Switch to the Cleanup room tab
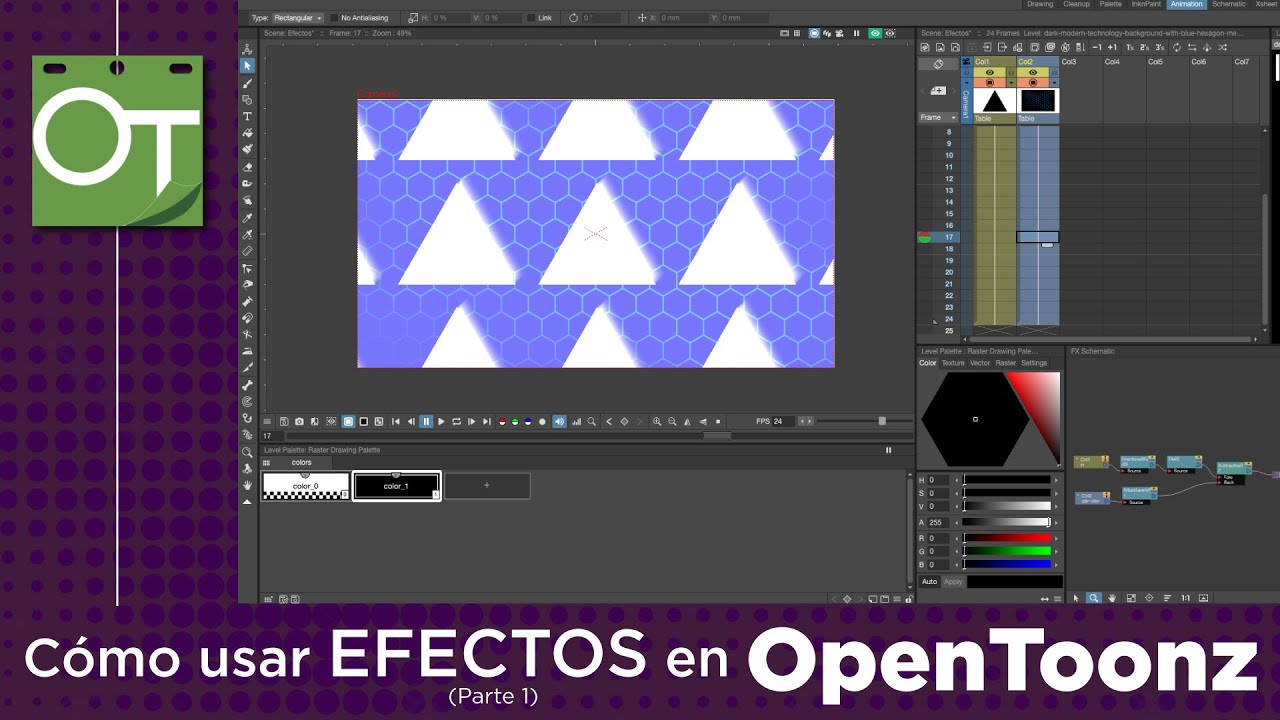The height and width of the screenshot is (720, 1280). (x=1076, y=4)
